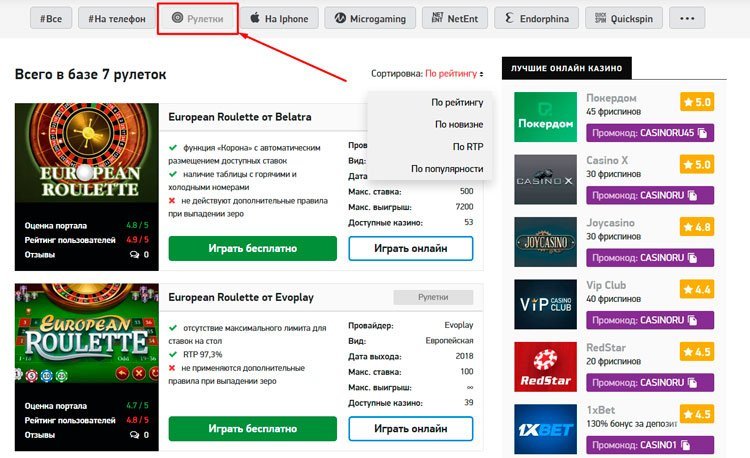Choose По RTP sort option
Viewport: 750px width, 458px height.
coord(468,147)
